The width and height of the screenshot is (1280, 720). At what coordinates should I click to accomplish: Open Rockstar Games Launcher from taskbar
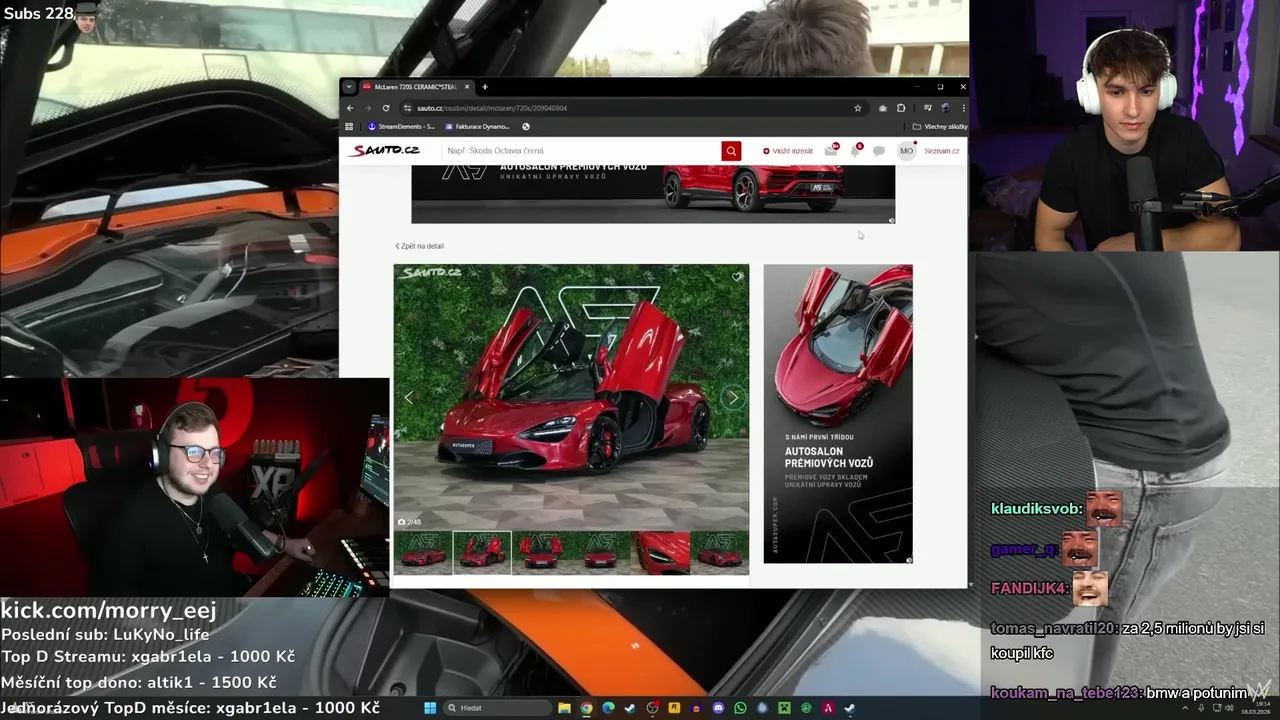675,708
